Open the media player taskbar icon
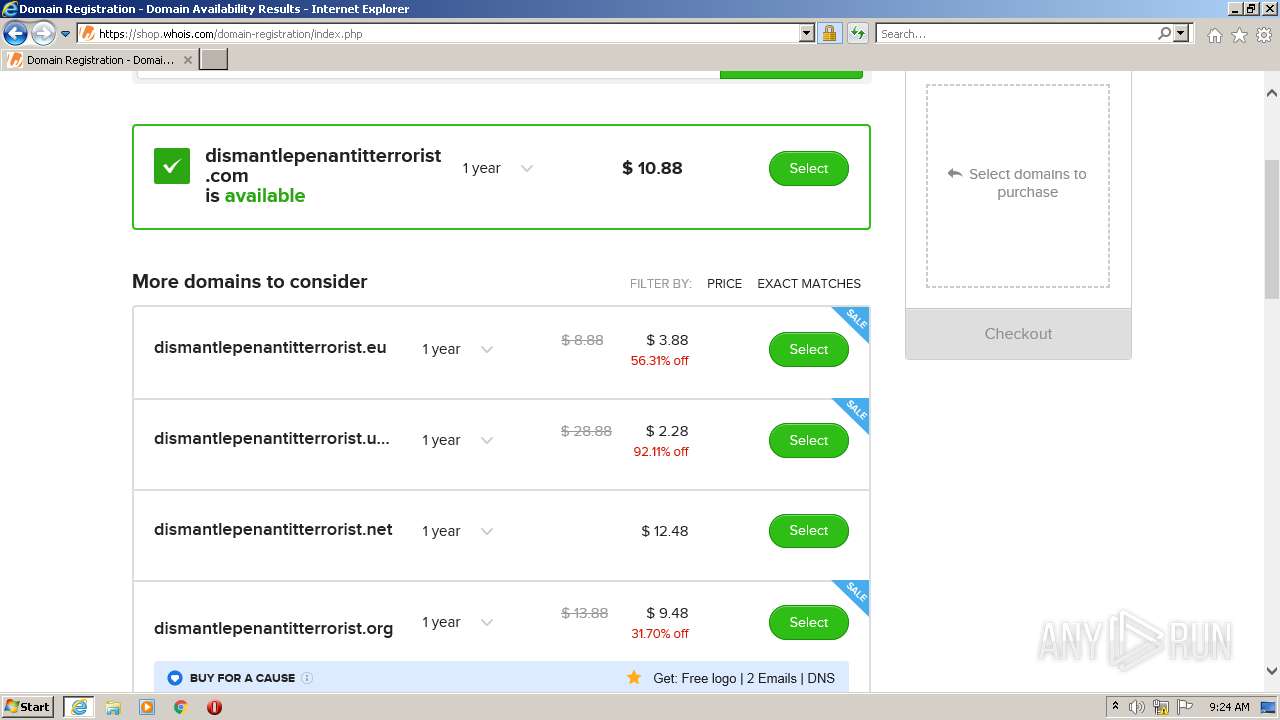Viewport: 1280px width, 720px height. [x=147, y=707]
